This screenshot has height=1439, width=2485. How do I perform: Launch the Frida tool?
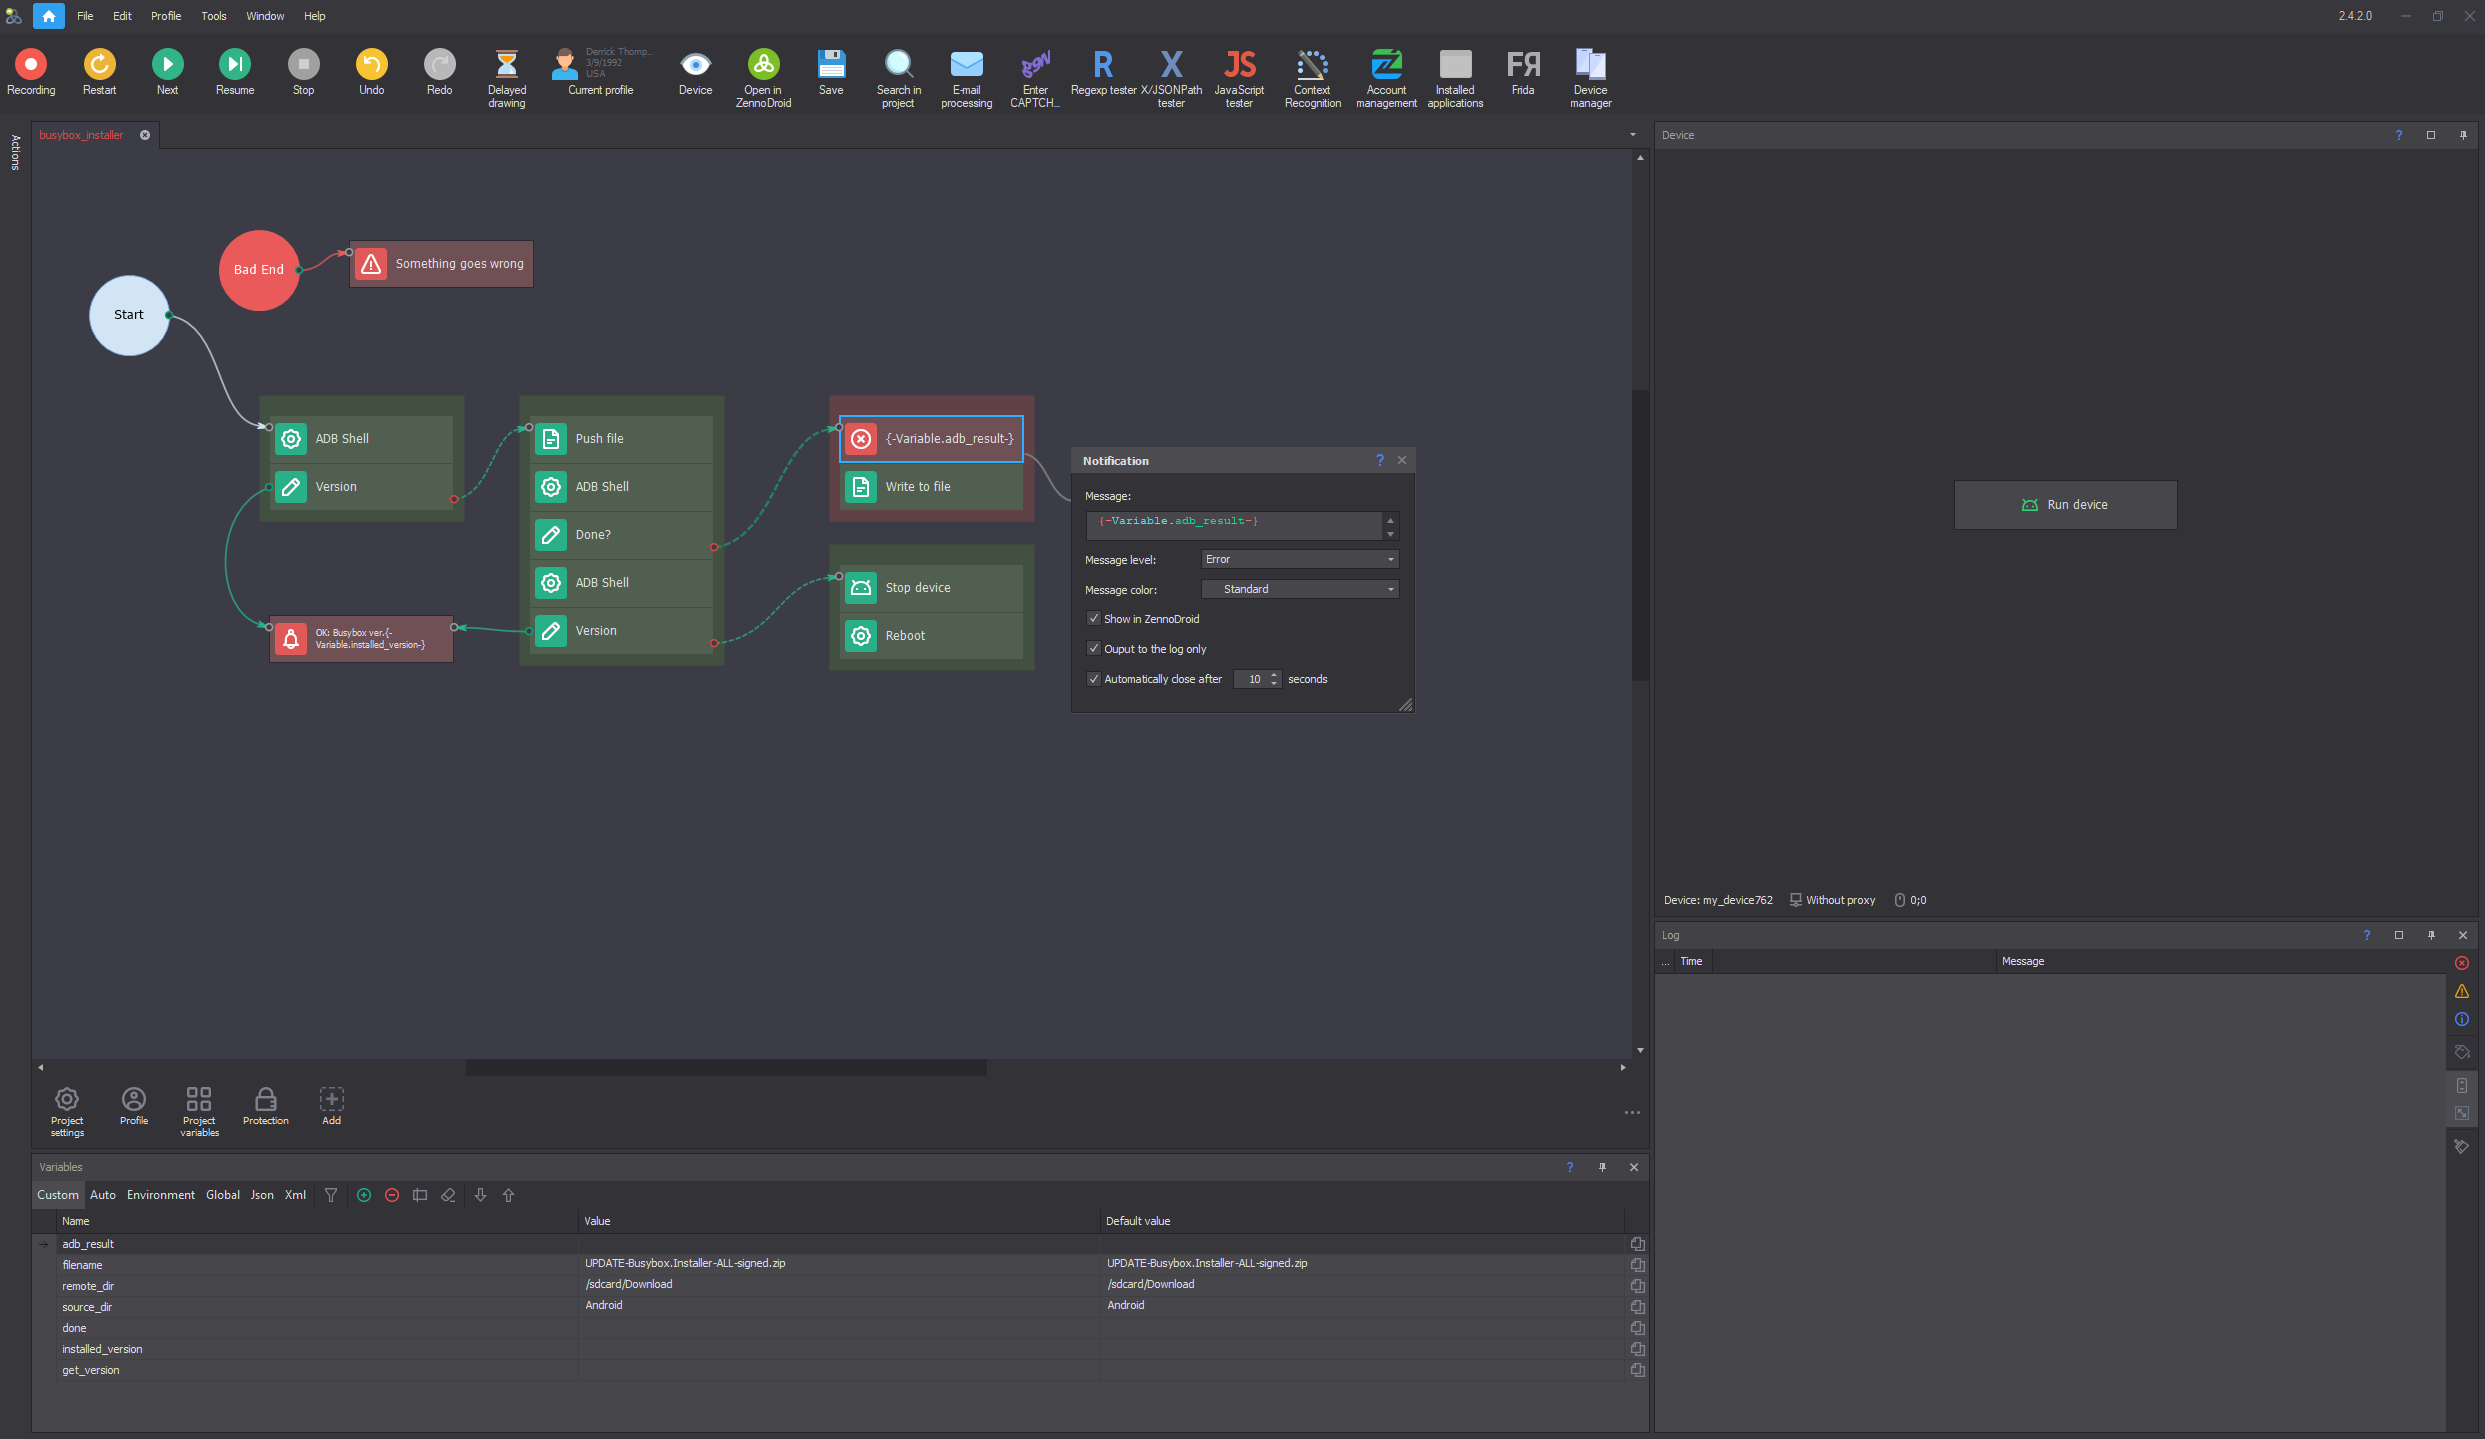point(1522,66)
